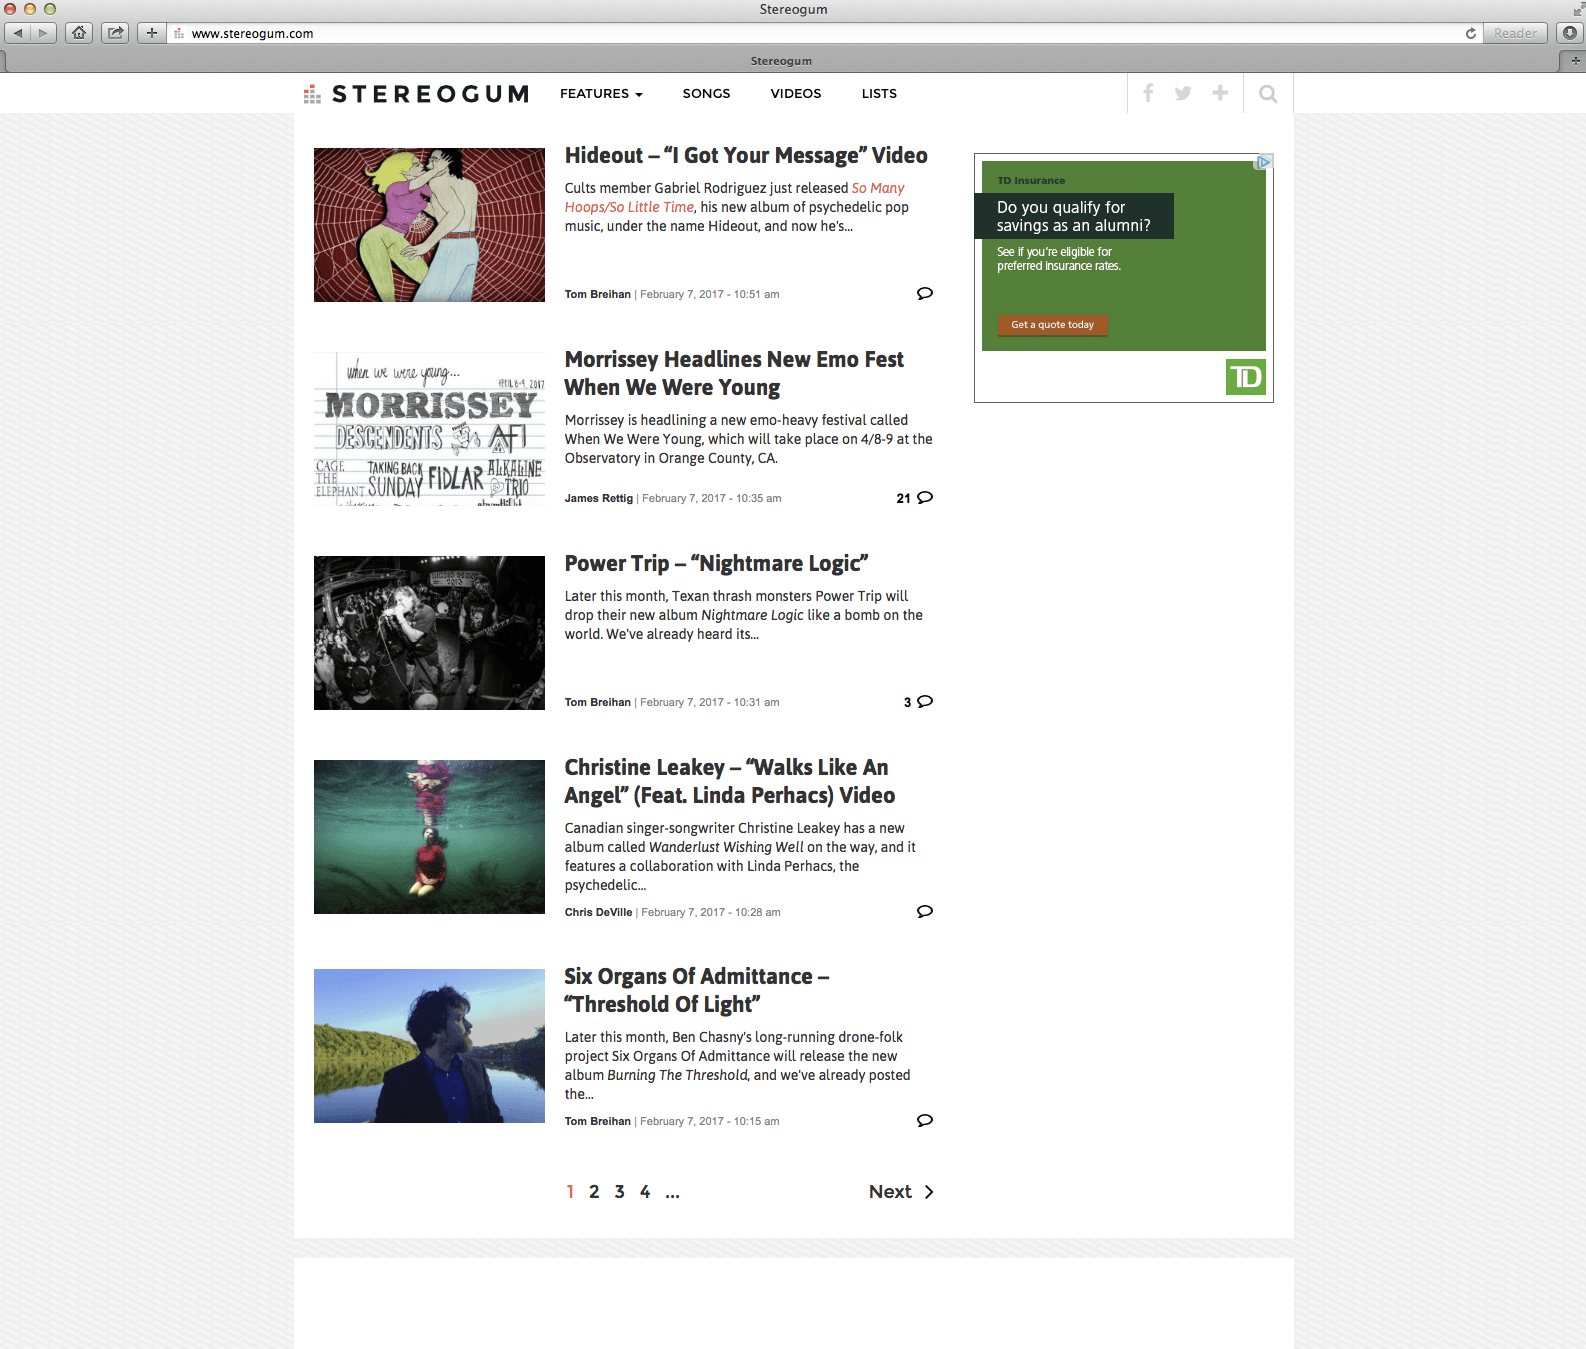Click the plus icon in site header
The height and width of the screenshot is (1349, 1586).
[1220, 93]
